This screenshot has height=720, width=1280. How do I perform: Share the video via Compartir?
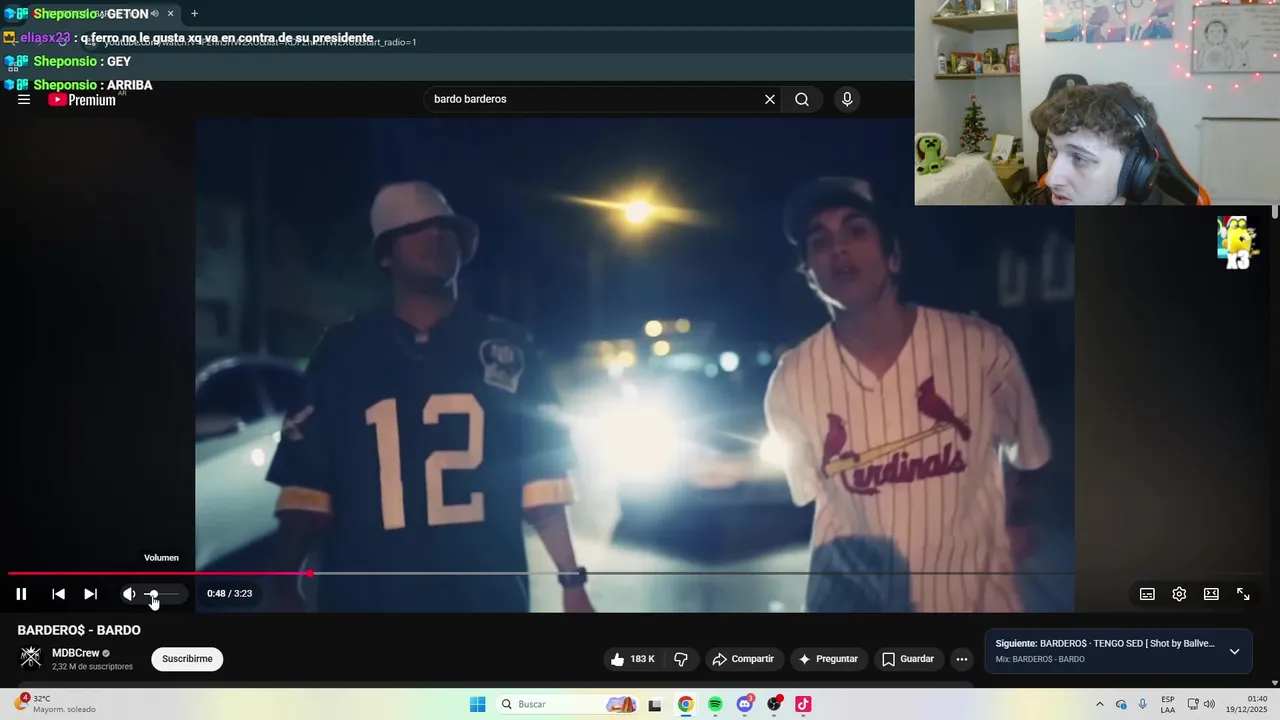click(743, 659)
